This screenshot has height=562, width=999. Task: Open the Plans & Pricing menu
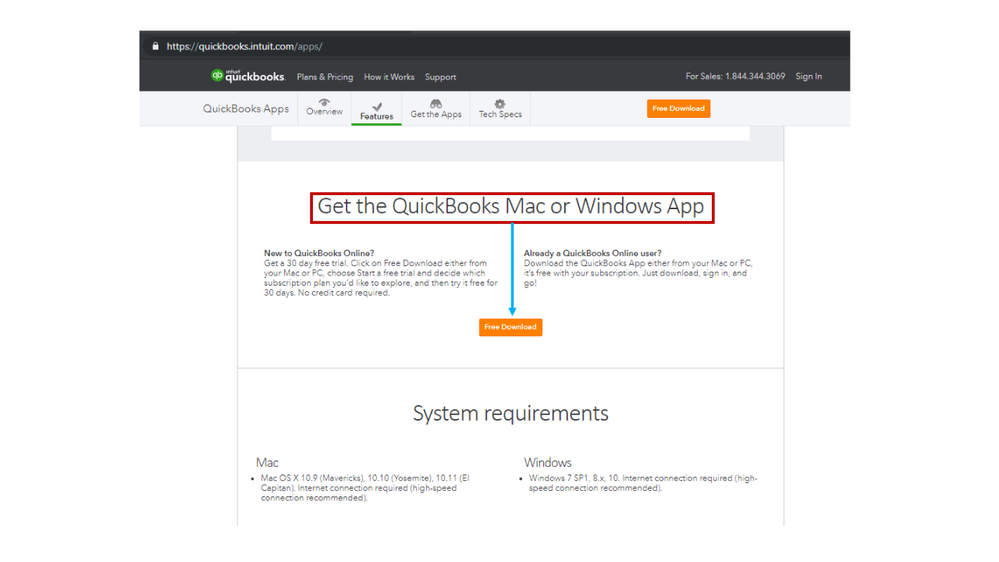(325, 76)
